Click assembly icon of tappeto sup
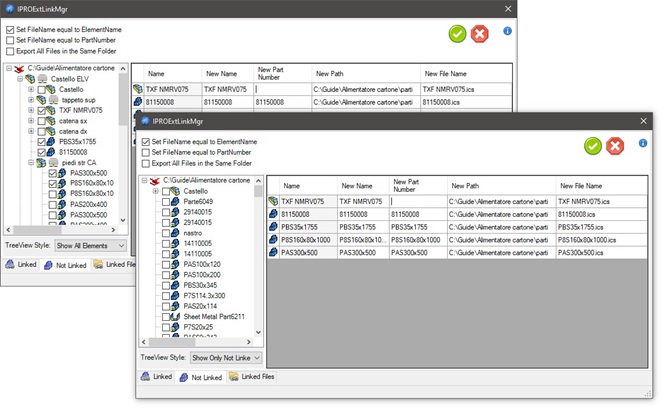Viewport: 664px width, 408px height. [x=41, y=100]
